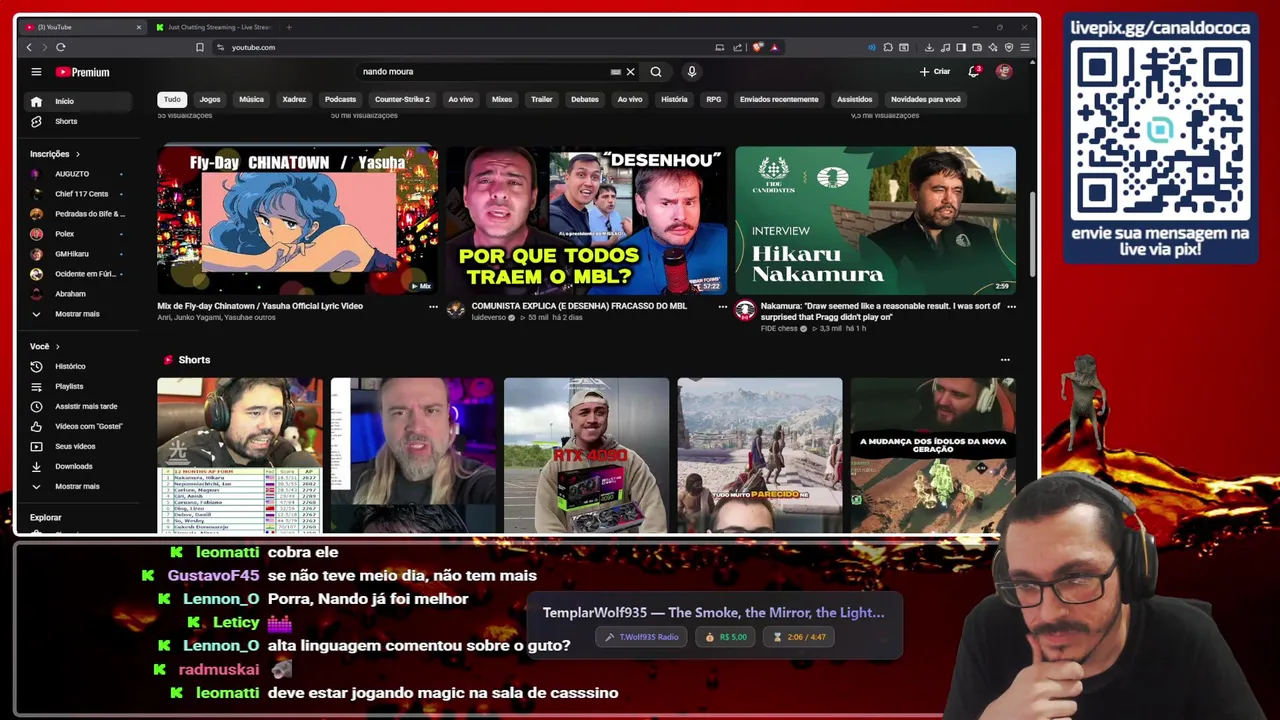
Task: Open Shorts from the sidebar
Action: 79,121
